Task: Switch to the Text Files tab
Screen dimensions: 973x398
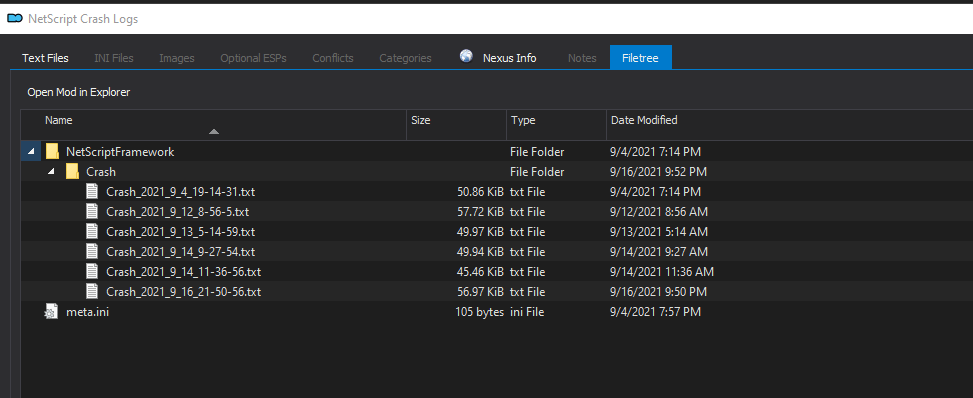Action: pyautogui.click(x=45, y=58)
